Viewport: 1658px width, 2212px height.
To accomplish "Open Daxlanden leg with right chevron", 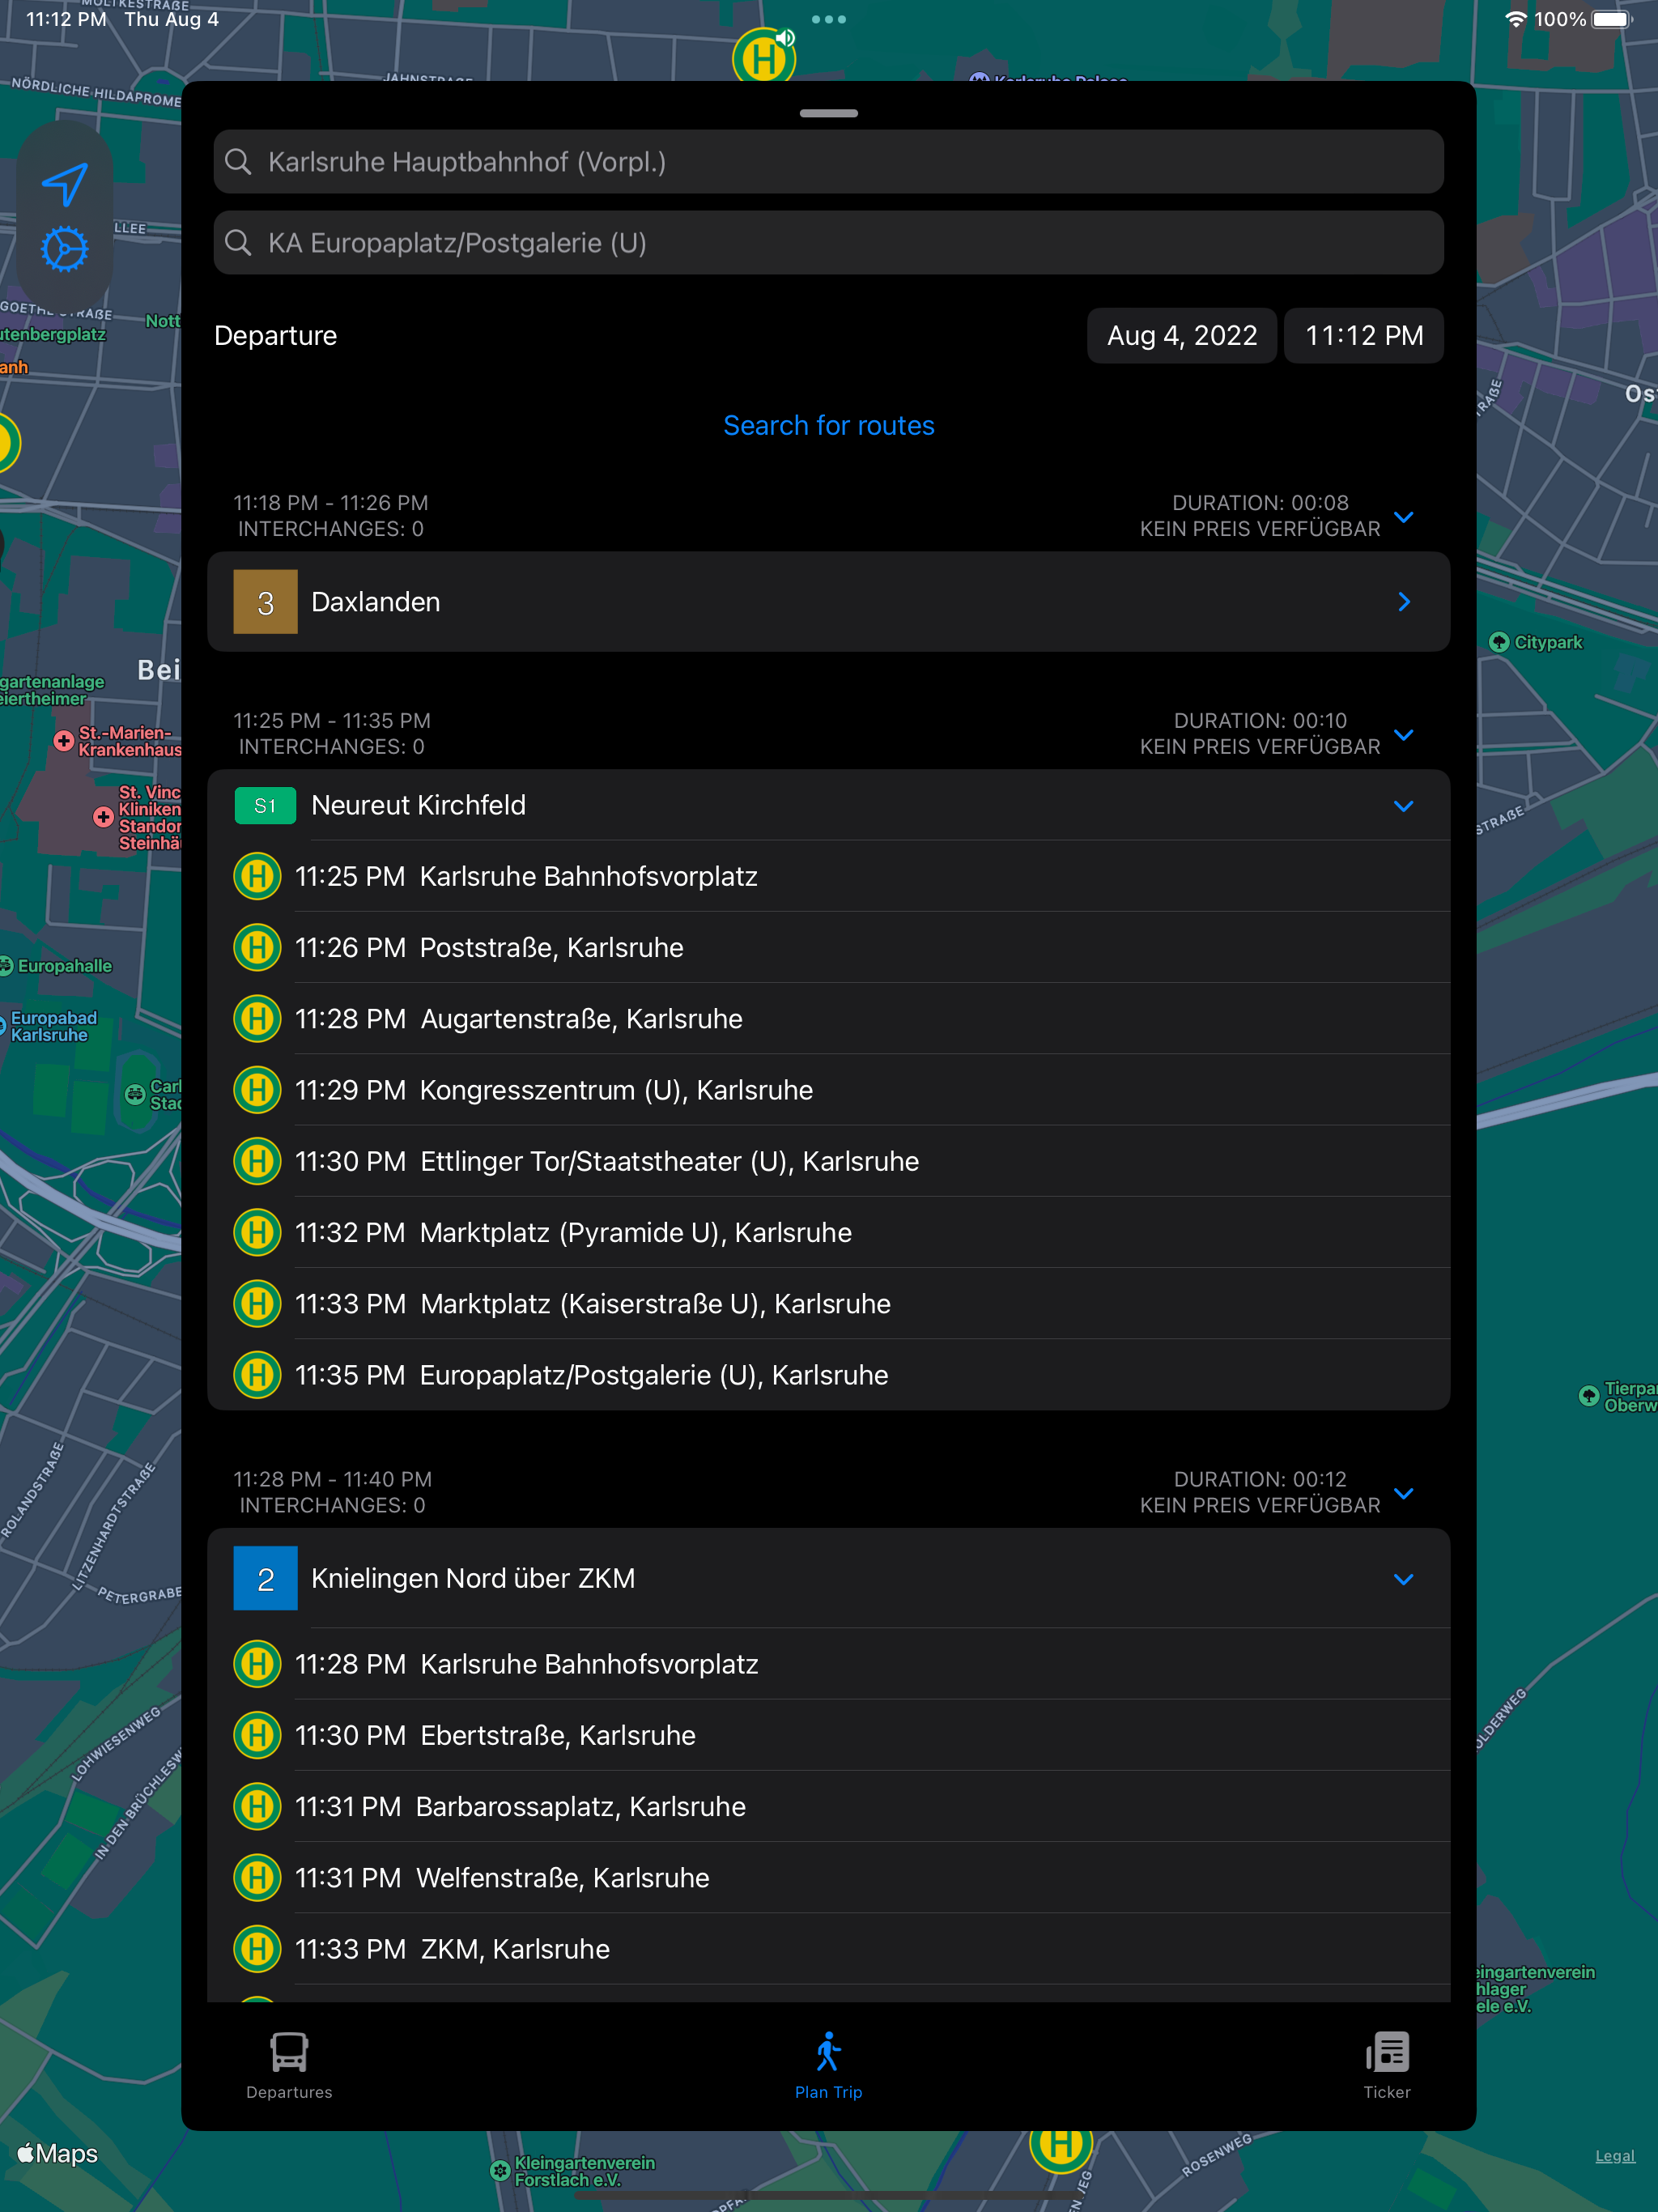I will click(x=1404, y=602).
